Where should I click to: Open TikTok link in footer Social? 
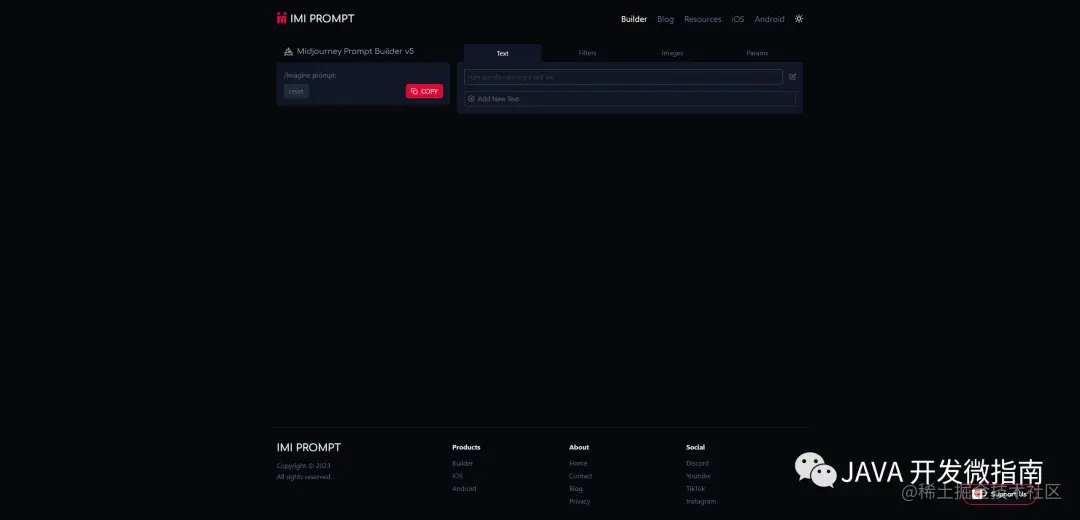coord(696,488)
